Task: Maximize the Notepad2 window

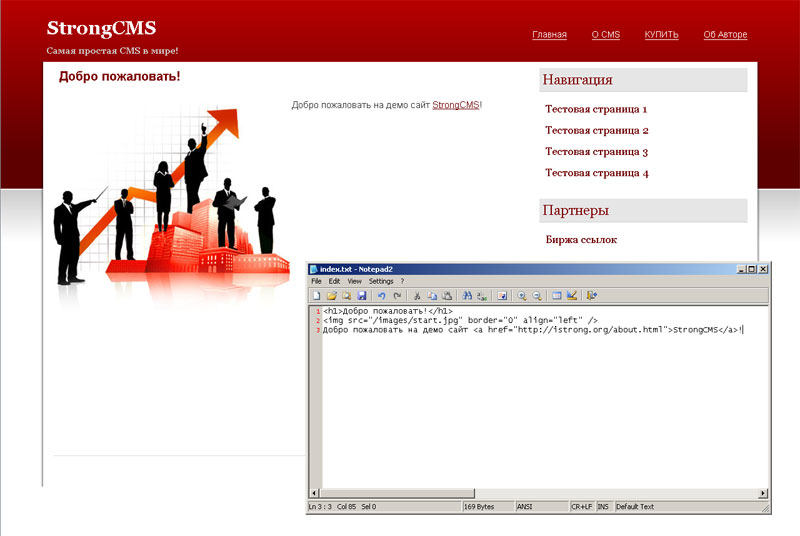Action: coord(752,269)
